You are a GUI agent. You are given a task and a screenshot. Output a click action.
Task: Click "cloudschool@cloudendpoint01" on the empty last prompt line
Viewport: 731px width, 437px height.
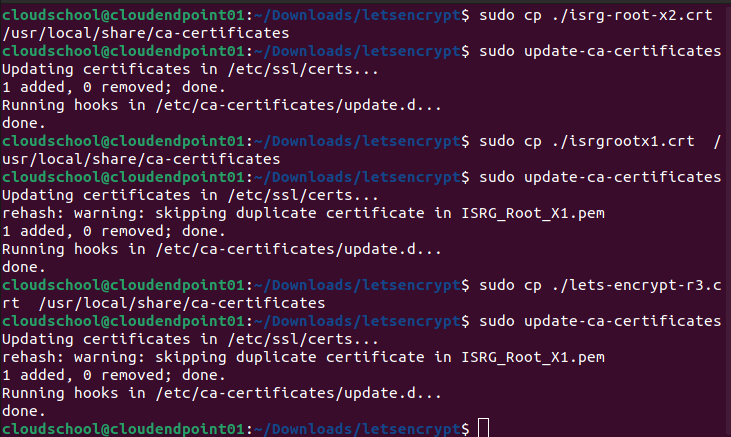tap(124, 429)
